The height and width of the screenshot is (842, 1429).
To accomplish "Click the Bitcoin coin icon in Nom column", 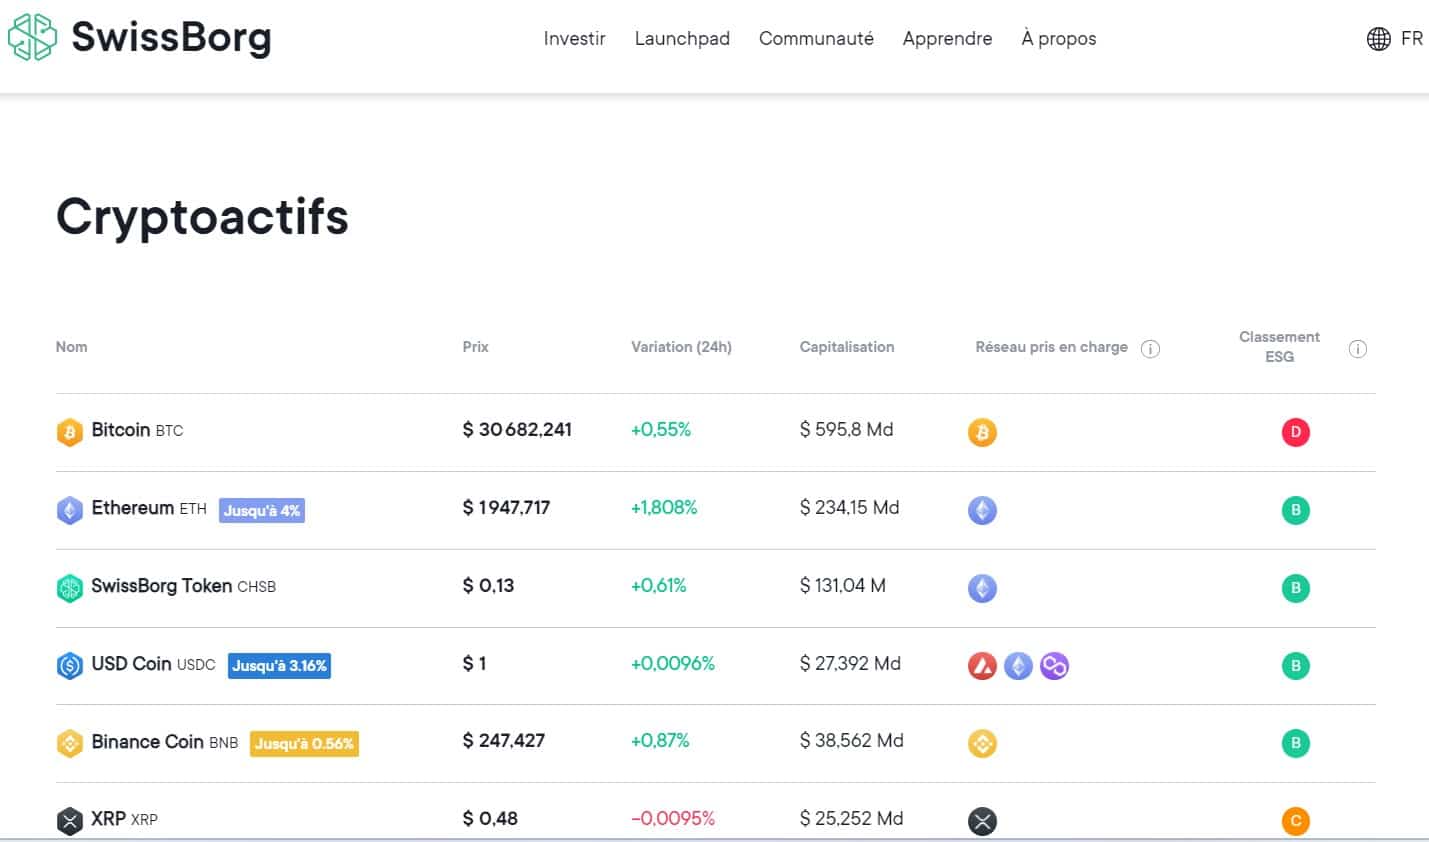I will 69,432.
